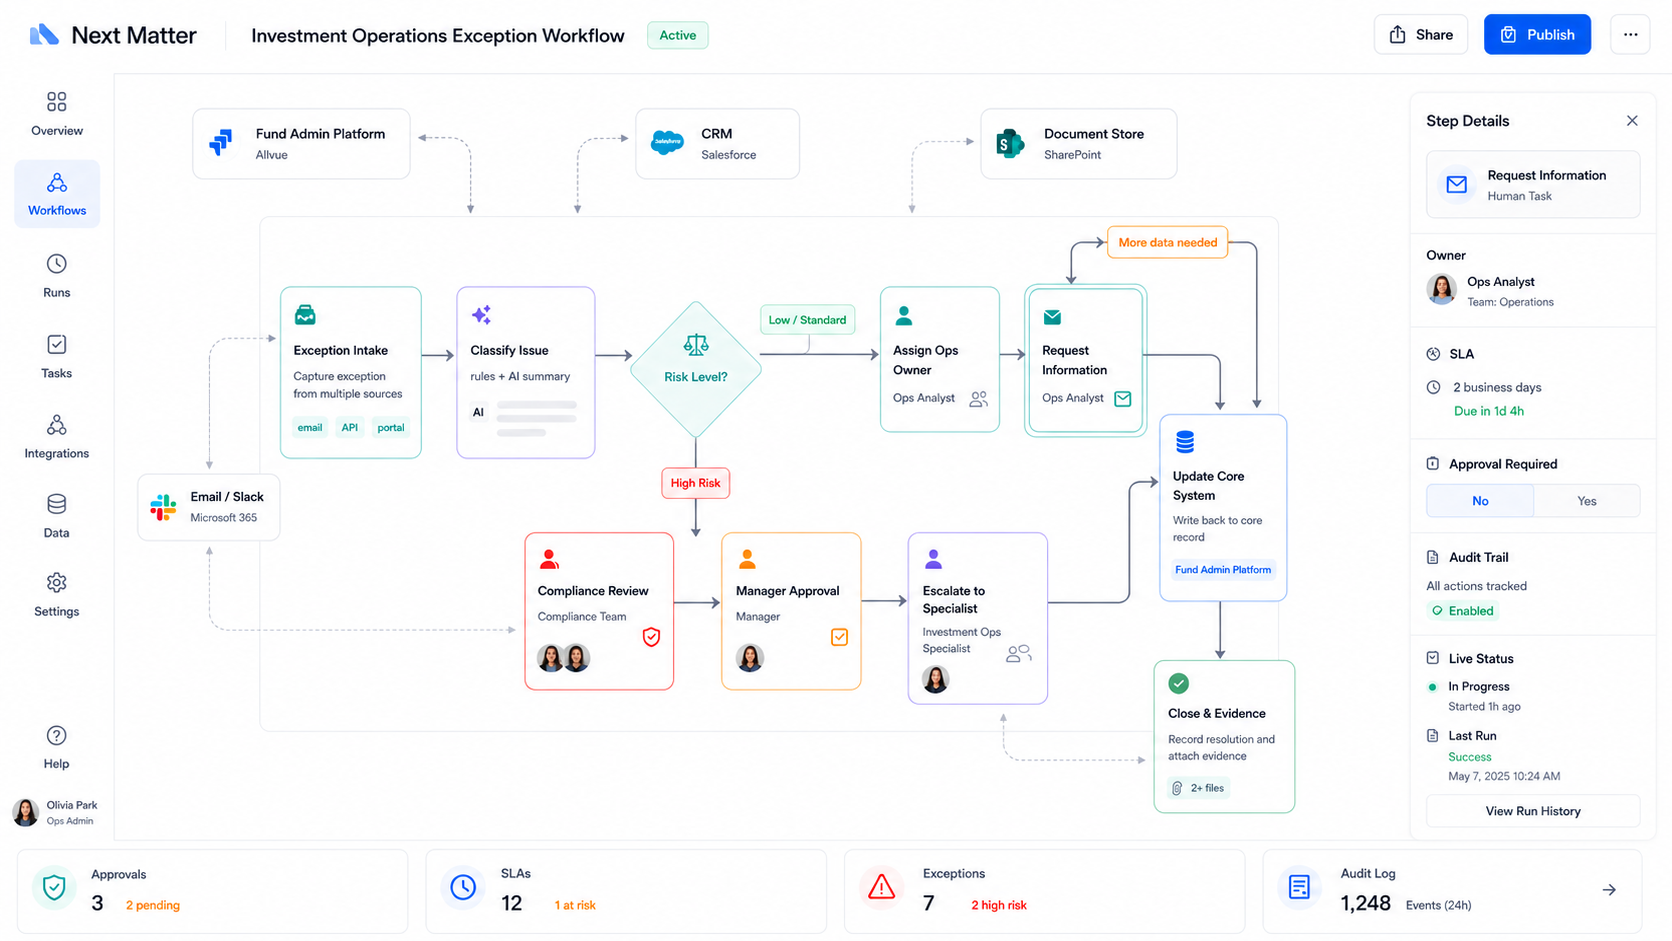
Task: Click the Approvals shield icon
Action: click(x=54, y=888)
